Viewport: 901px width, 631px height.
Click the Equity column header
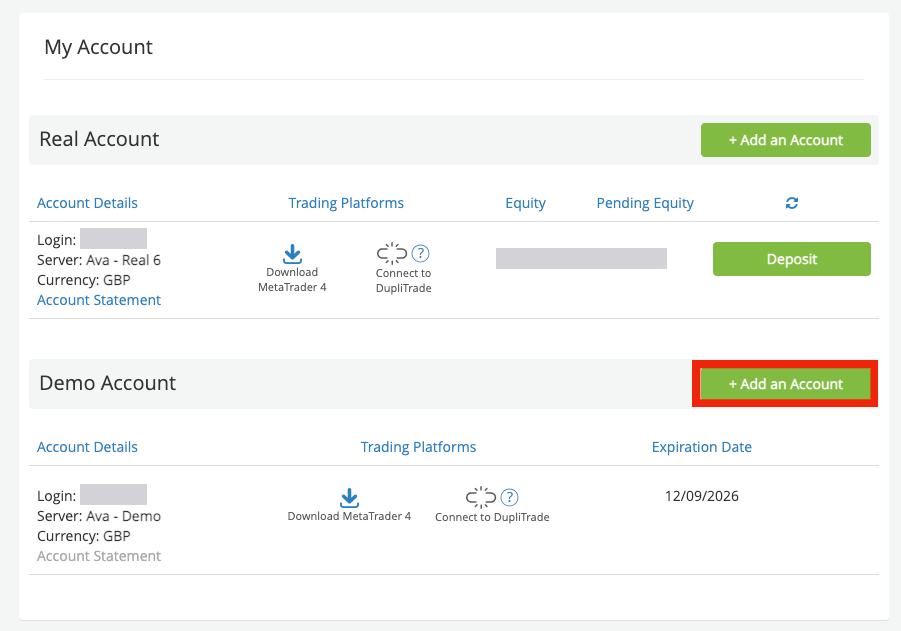click(525, 203)
